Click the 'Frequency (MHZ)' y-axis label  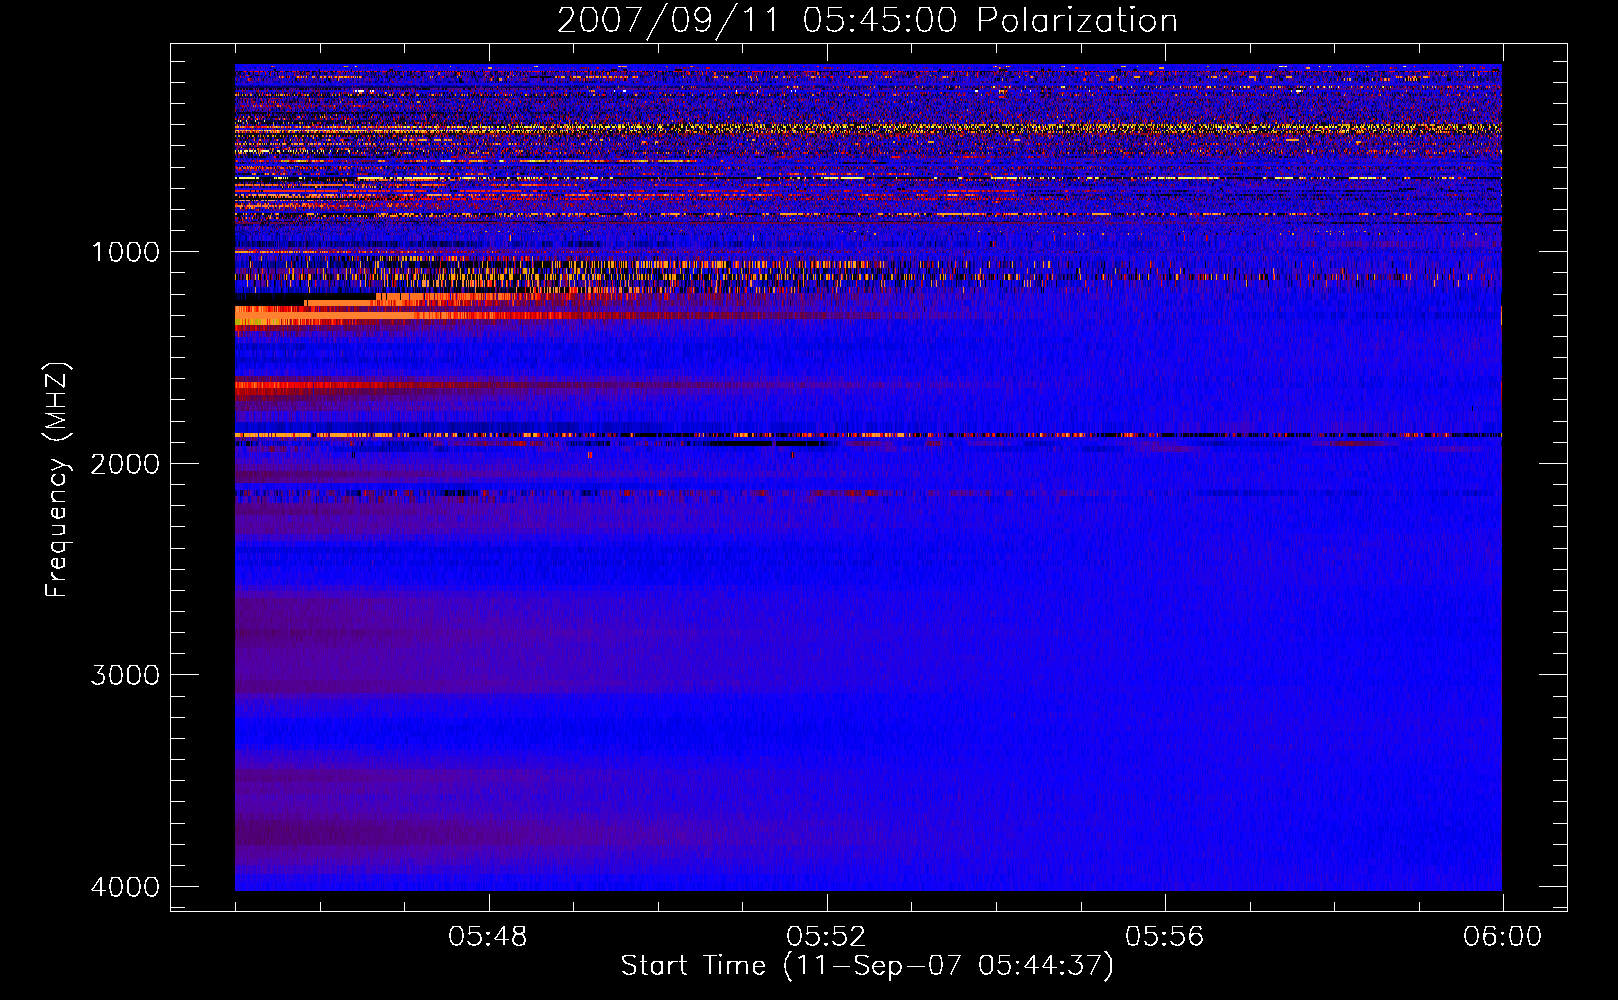57,480
